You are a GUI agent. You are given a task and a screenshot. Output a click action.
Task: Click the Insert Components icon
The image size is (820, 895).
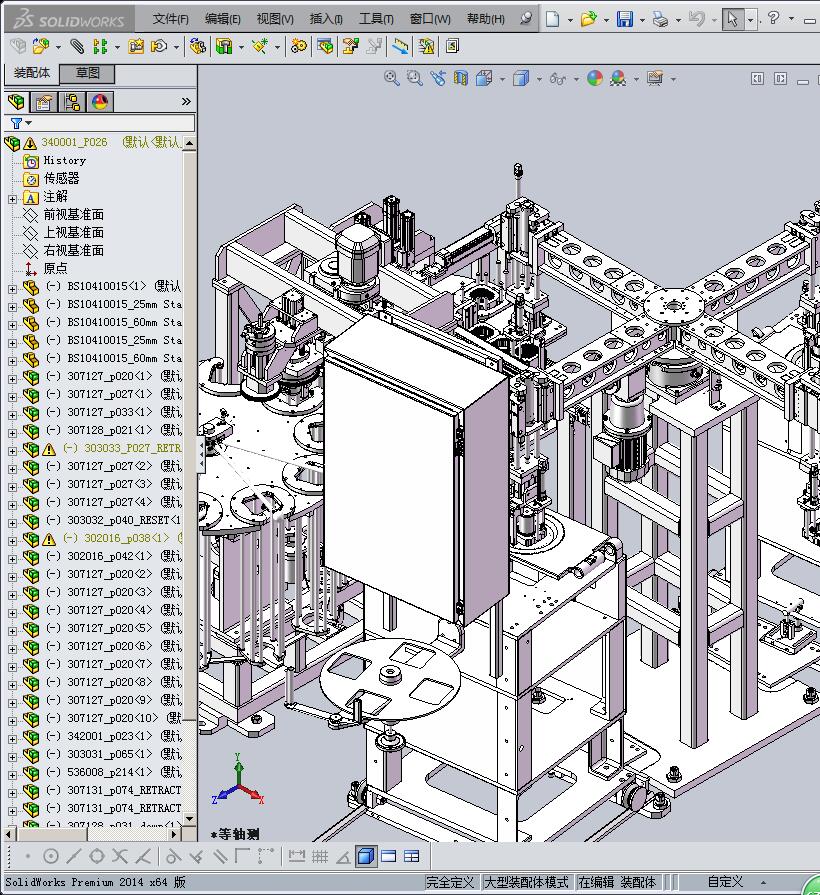(41, 46)
